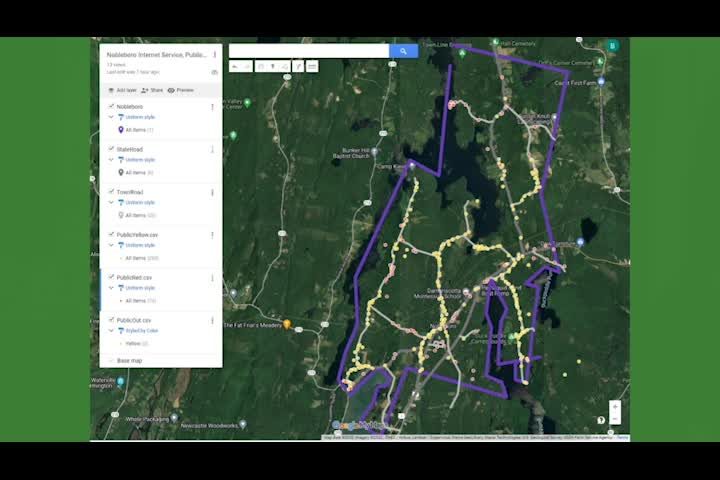Collapse the PublicOut.csv layer chevron
Viewport: 720px width, 480px height.
tap(111, 331)
